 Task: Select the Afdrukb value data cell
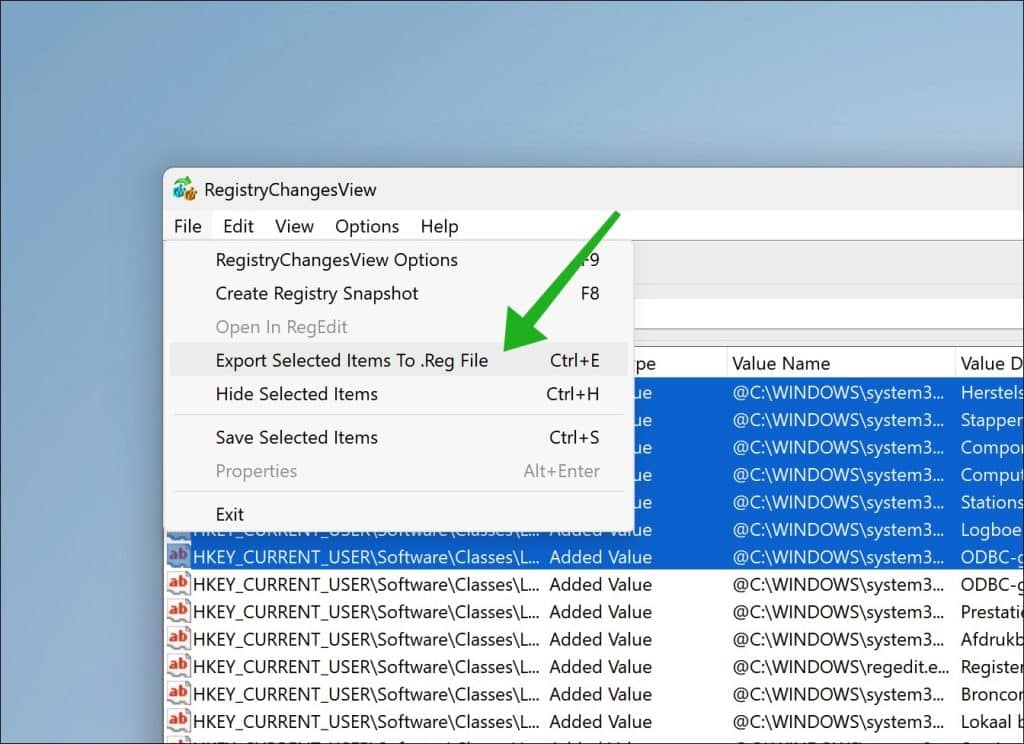click(991, 639)
